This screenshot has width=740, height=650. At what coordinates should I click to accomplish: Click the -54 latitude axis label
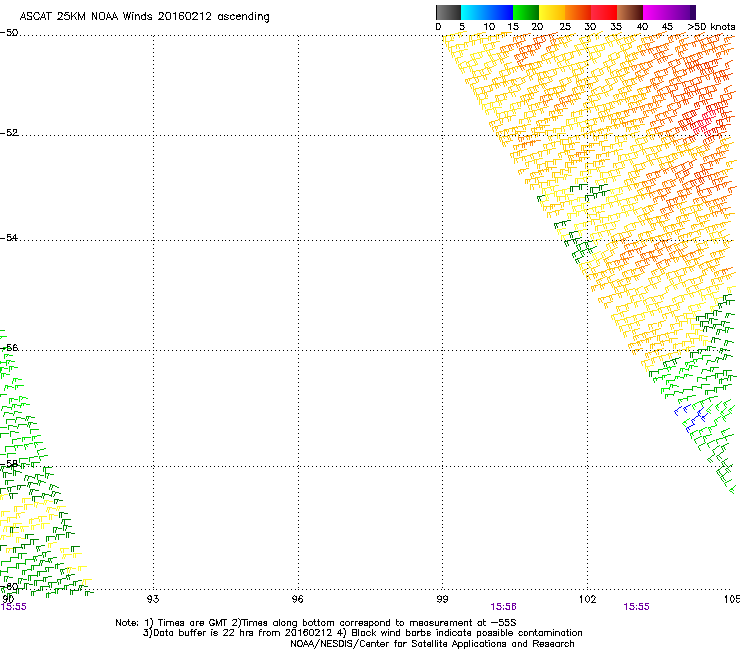[x=9, y=237]
